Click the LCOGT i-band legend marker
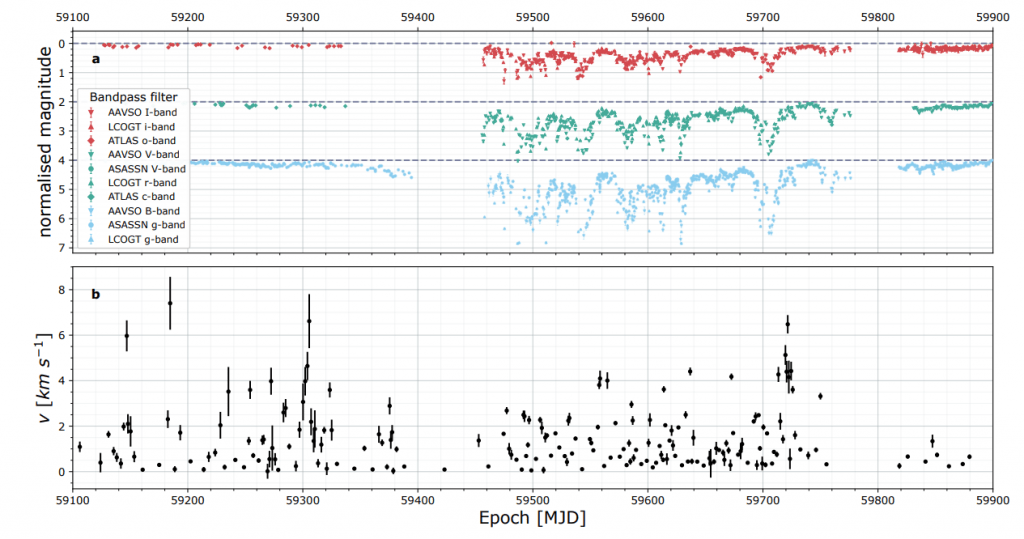 (x=91, y=127)
